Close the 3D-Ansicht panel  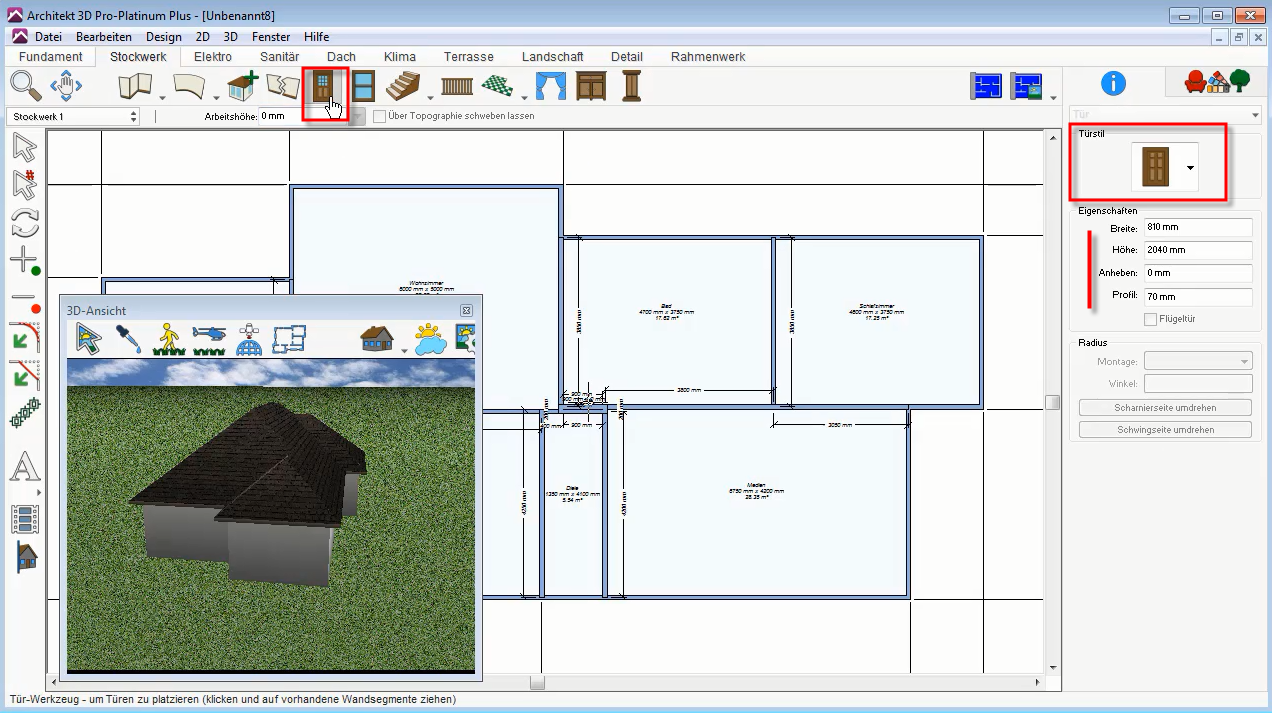(x=466, y=311)
